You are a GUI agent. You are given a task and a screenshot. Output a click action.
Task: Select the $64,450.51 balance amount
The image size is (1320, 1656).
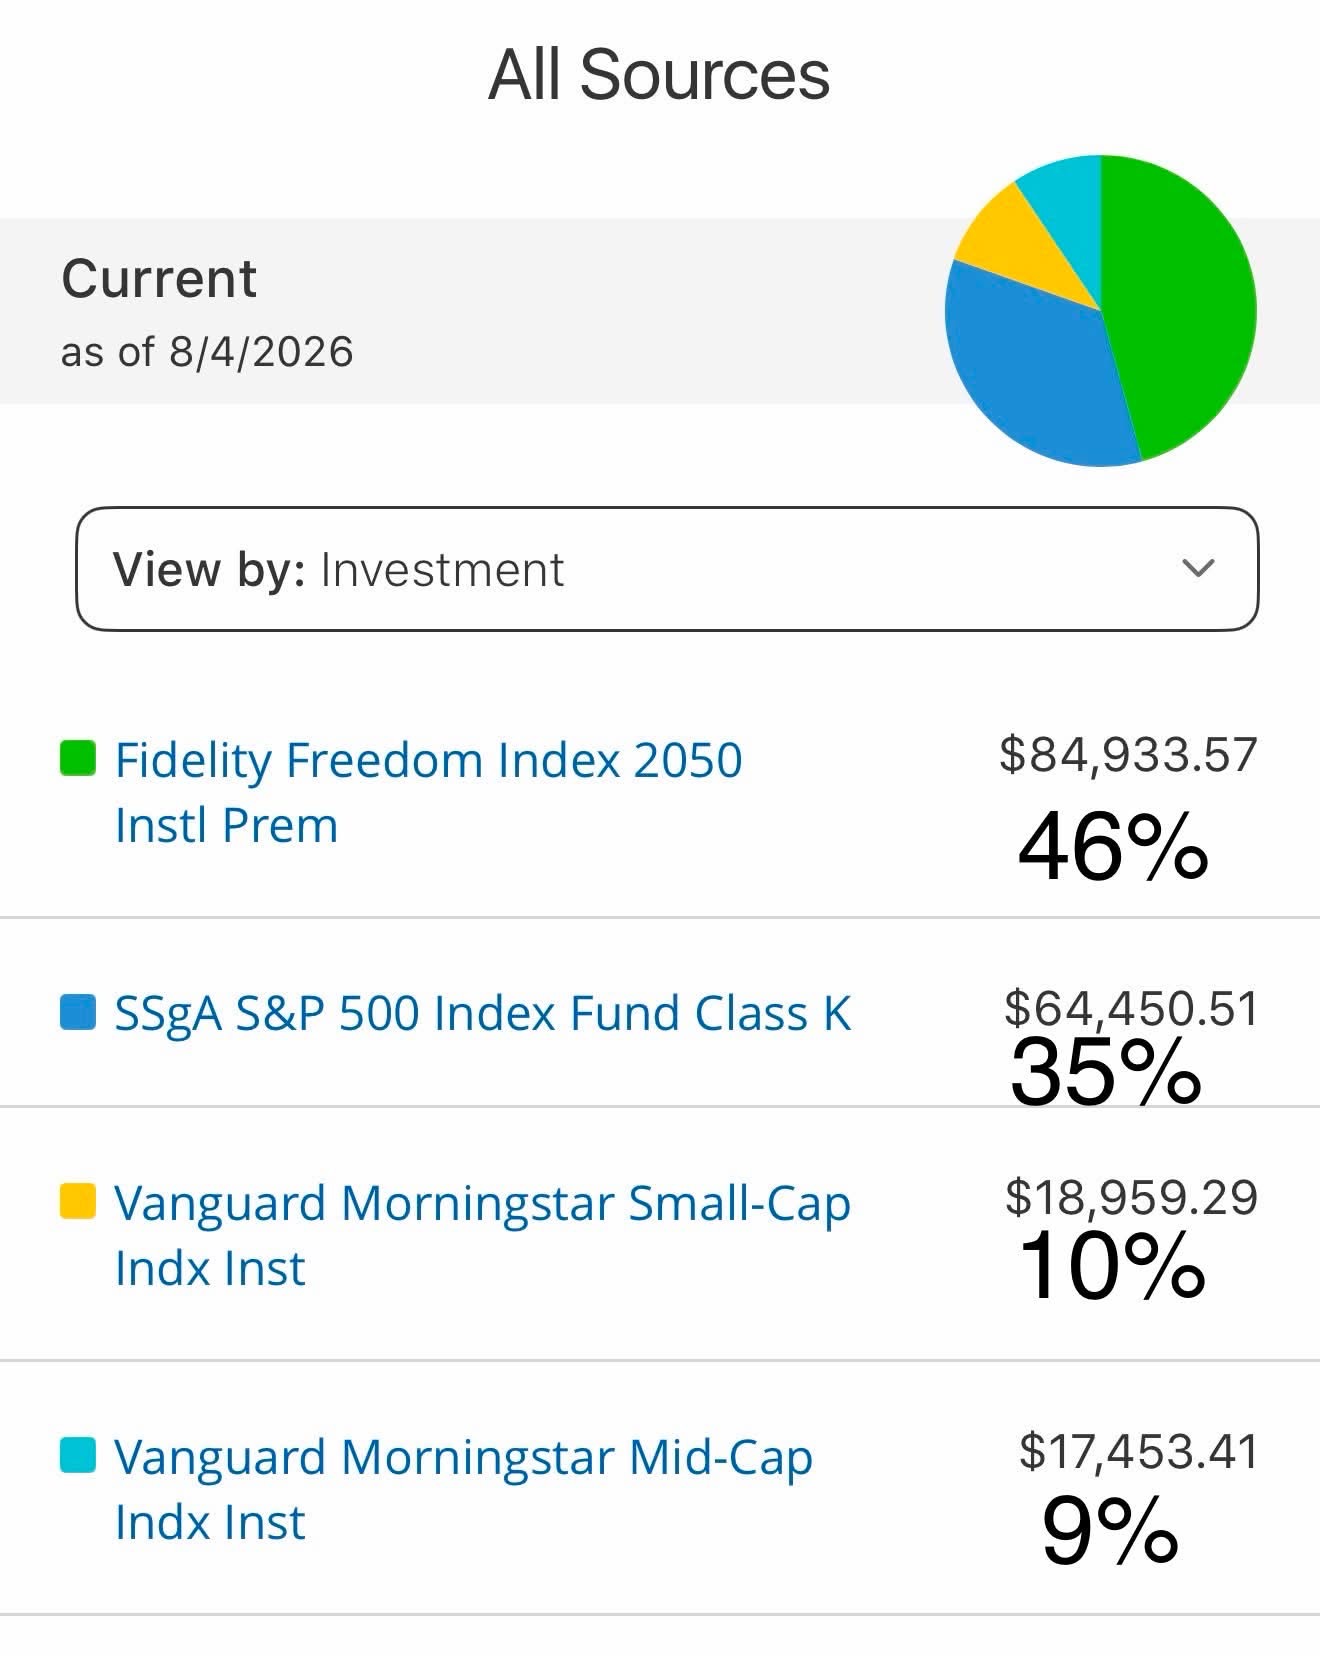coord(1131,1008)
